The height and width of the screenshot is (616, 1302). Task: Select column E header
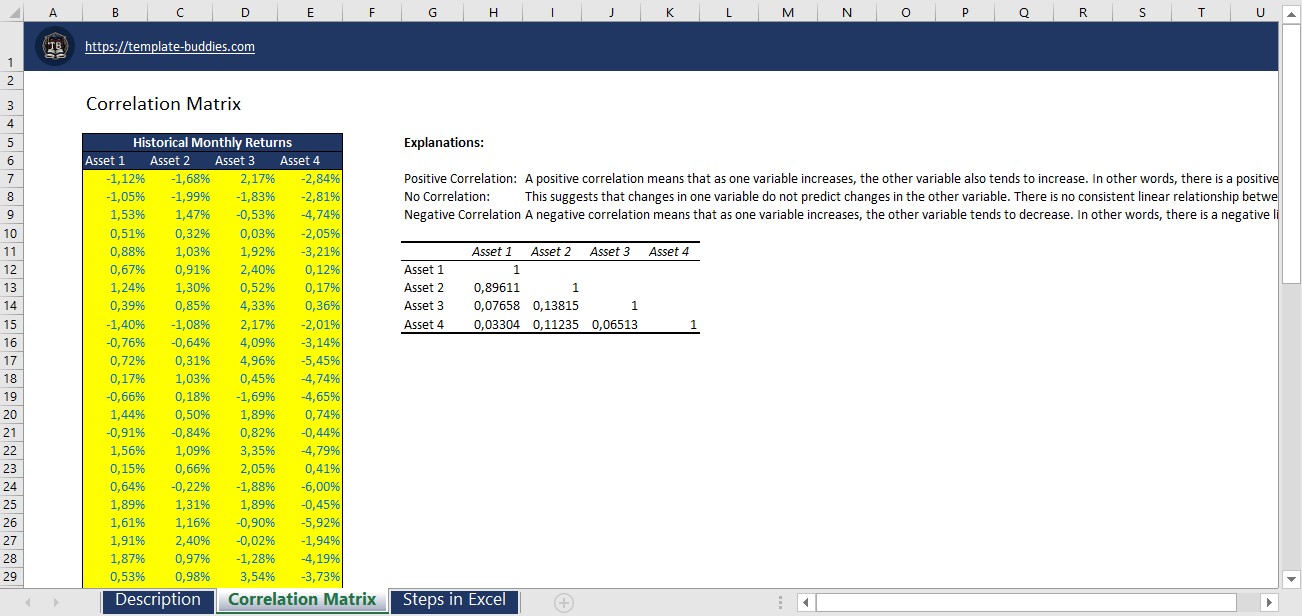(x=310, y=12)
